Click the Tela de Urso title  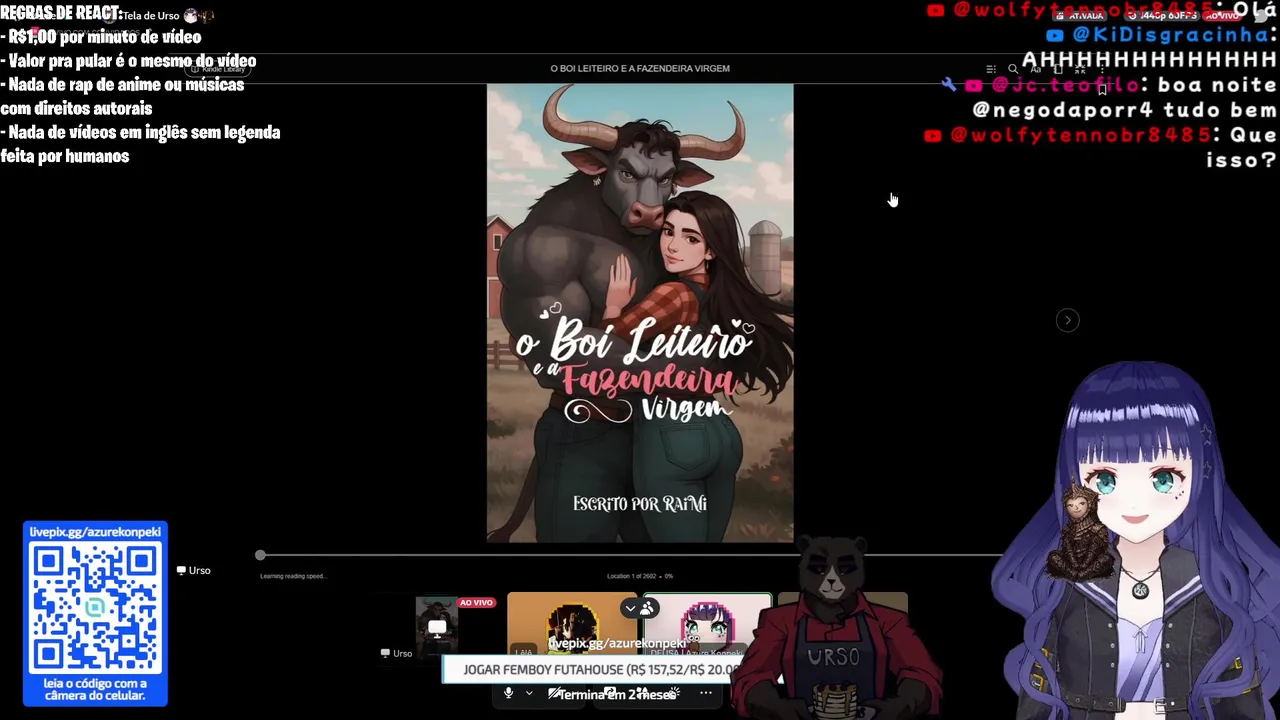pos(151,16)
